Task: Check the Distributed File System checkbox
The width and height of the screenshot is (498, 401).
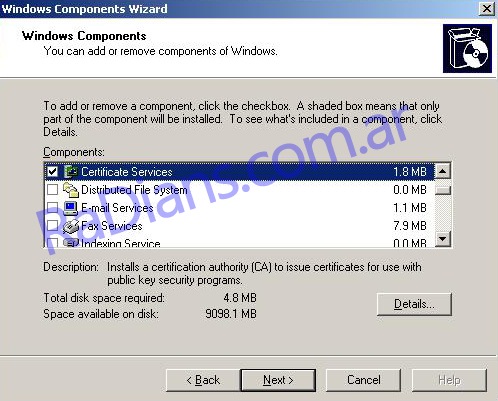Action: click(x=52, y=190)
